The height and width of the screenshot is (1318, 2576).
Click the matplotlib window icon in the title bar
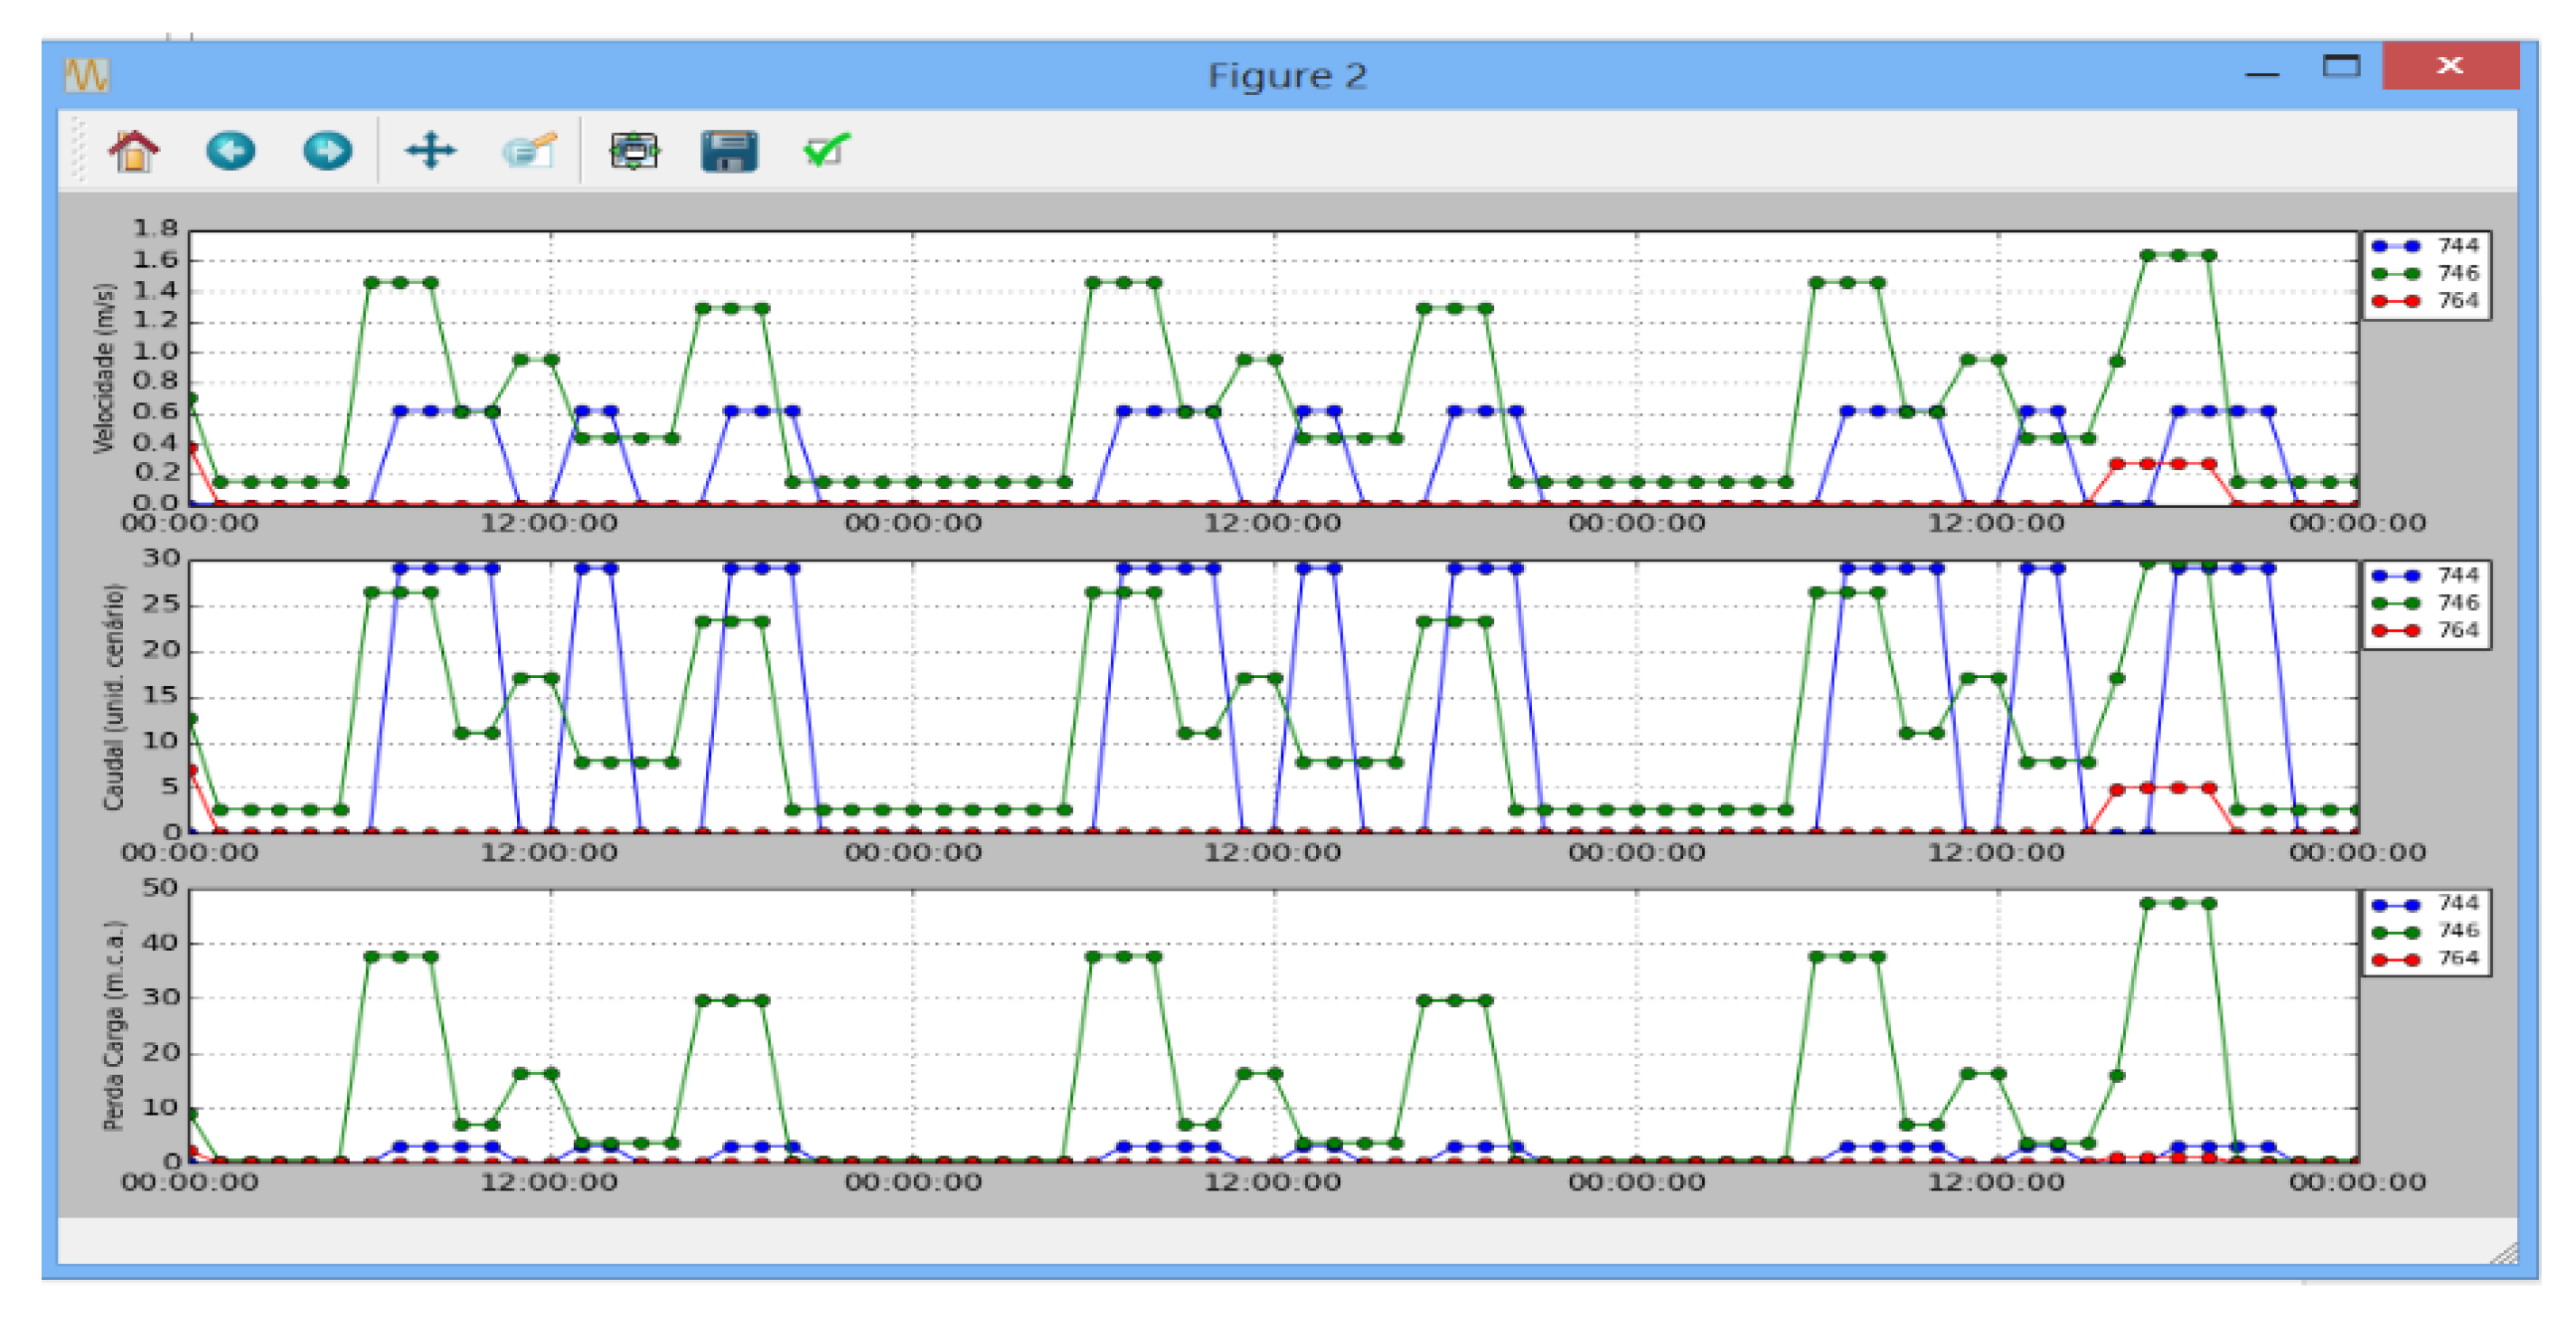(x=87, y=75)
